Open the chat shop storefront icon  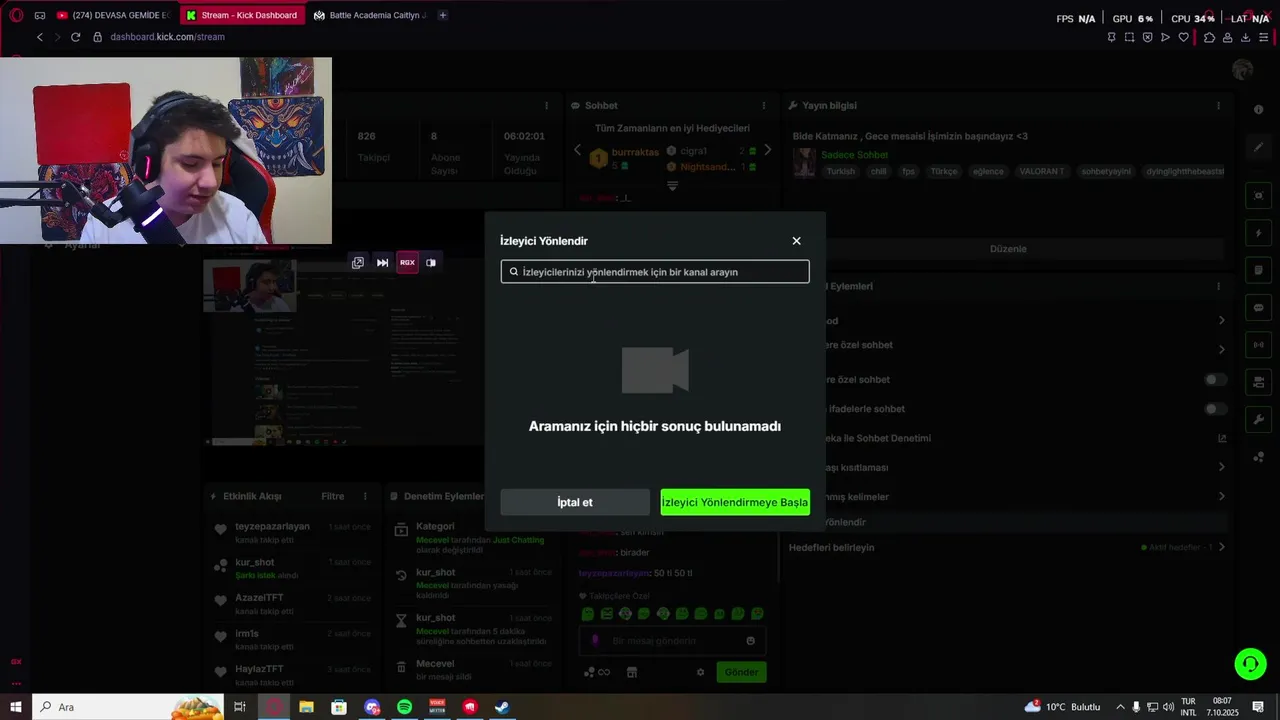point(632,672)
